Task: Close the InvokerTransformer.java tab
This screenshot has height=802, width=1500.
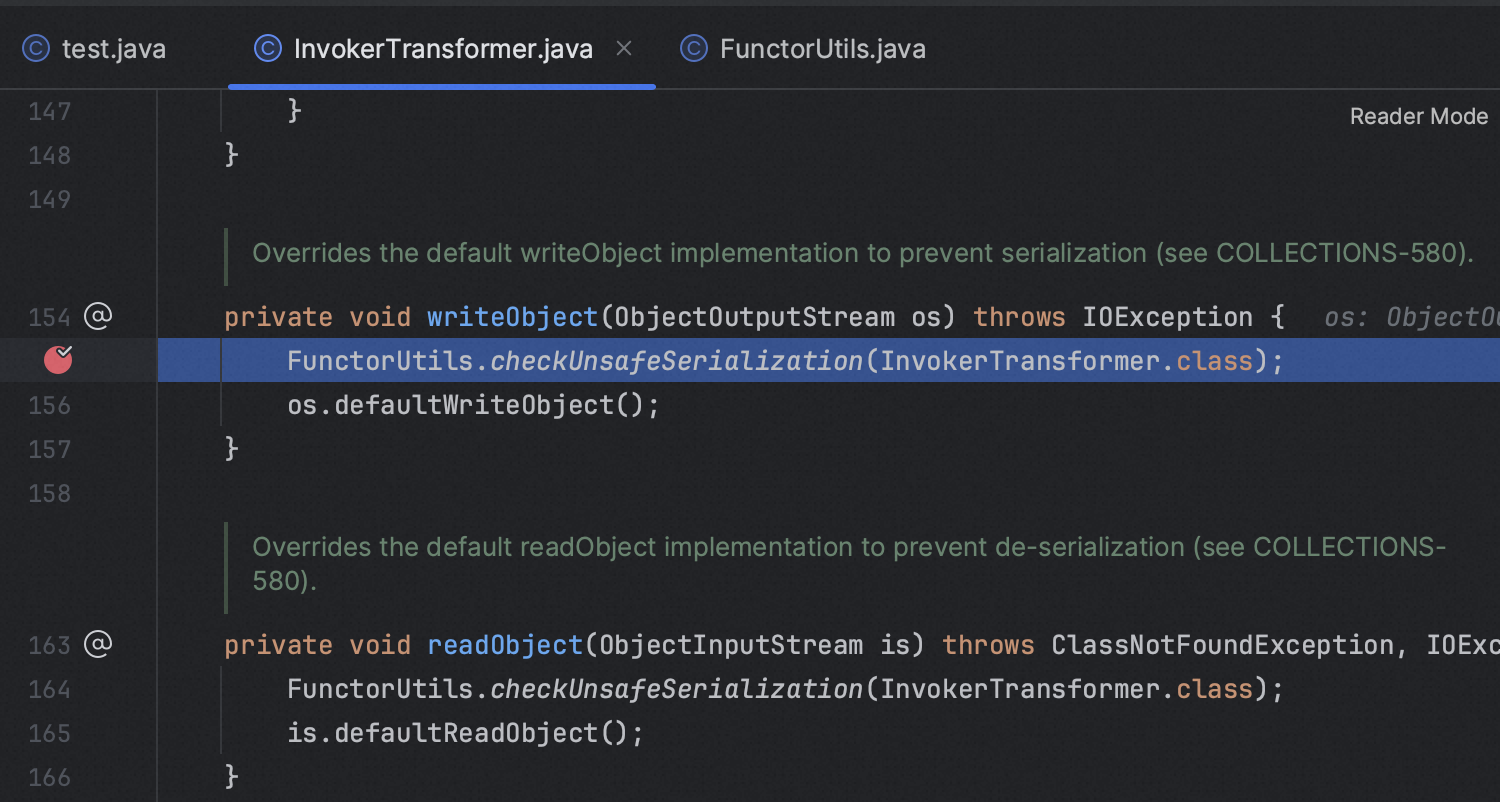Action: 624,48
